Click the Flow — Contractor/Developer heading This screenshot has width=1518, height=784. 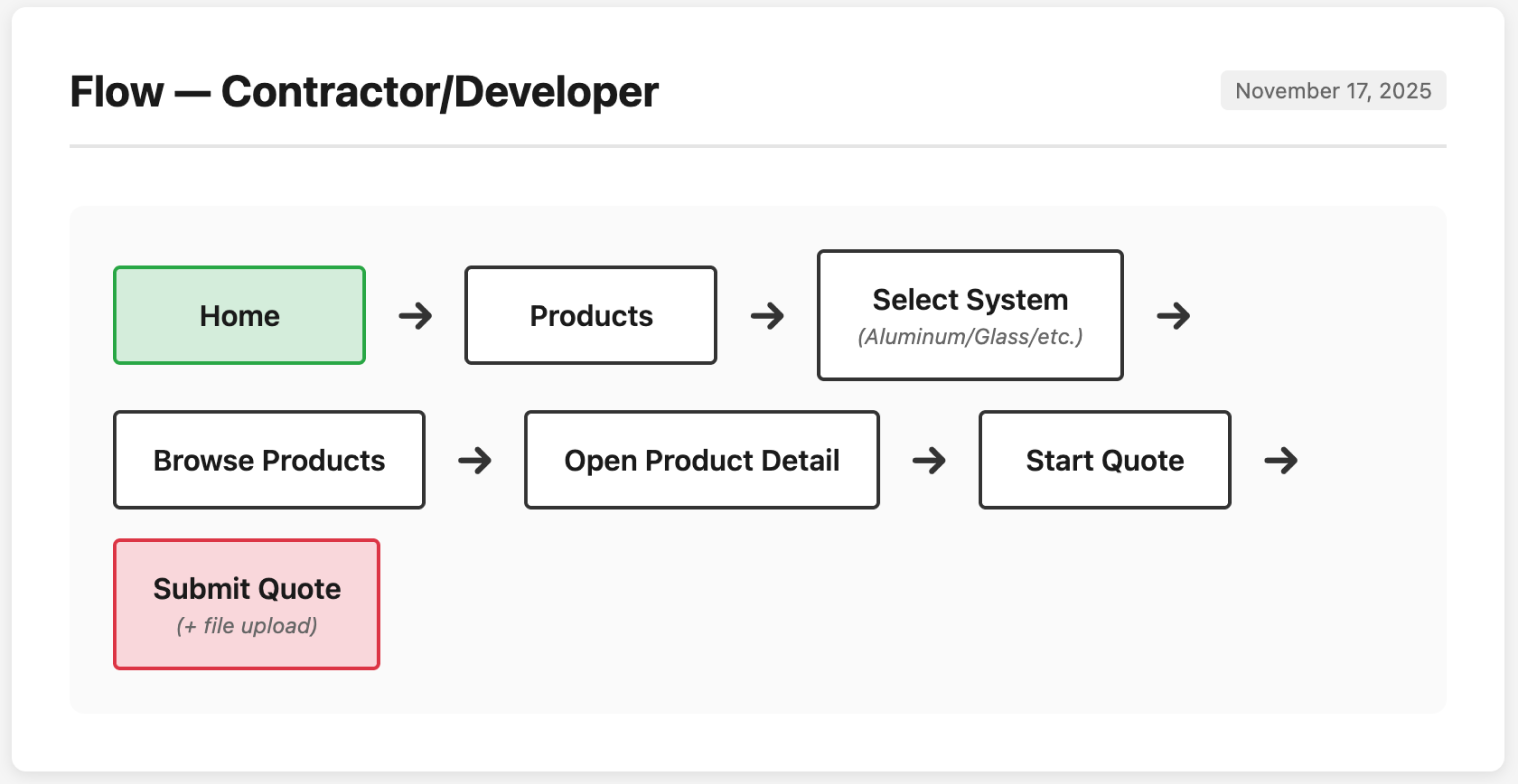coord(364,92)
